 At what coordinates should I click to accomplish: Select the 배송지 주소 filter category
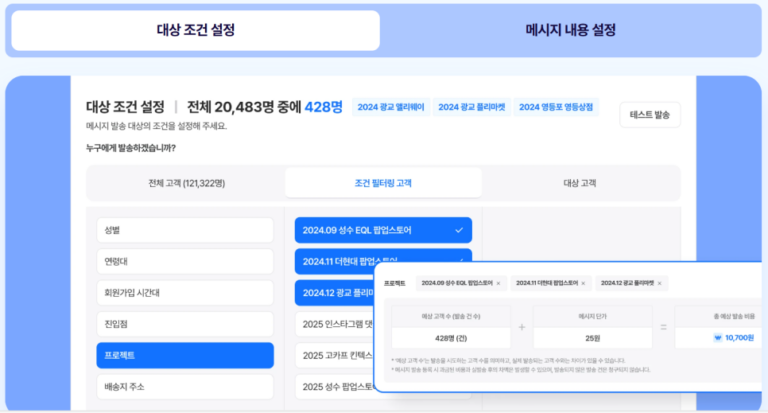coord(185,386)
